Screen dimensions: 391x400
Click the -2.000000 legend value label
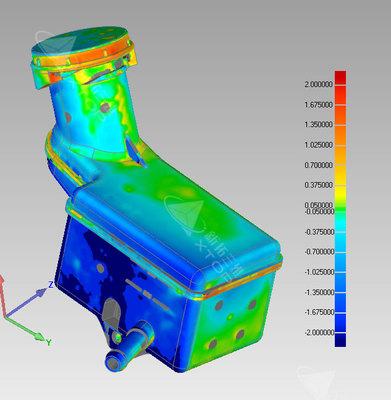click(x=319, y=332)
